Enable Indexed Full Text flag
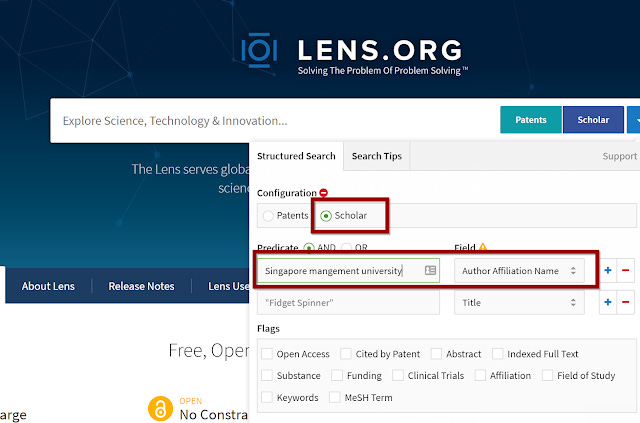The height and width of the screenshot is (423, 640). (x=498, y=354)
